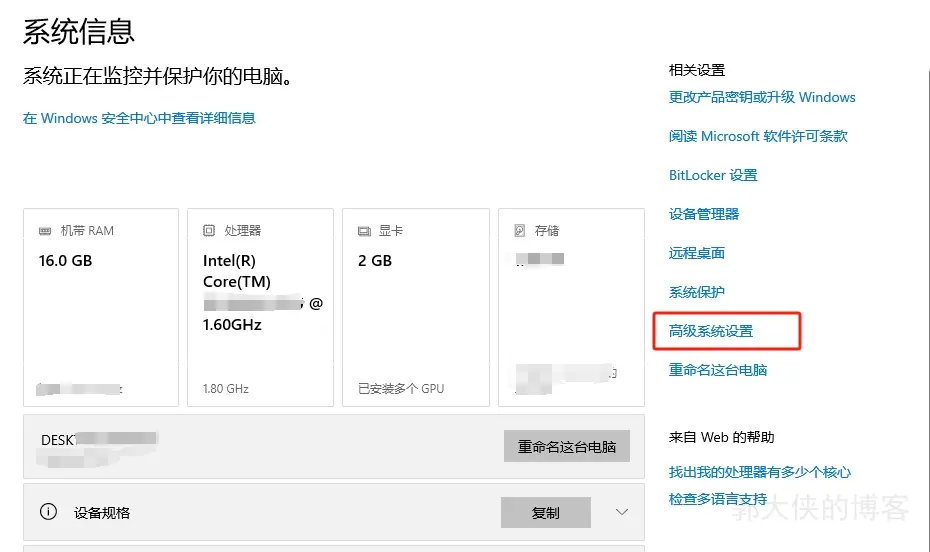Open 设备管理器 link
Viewport: 930px width, 552px height.
coord(703,214)
